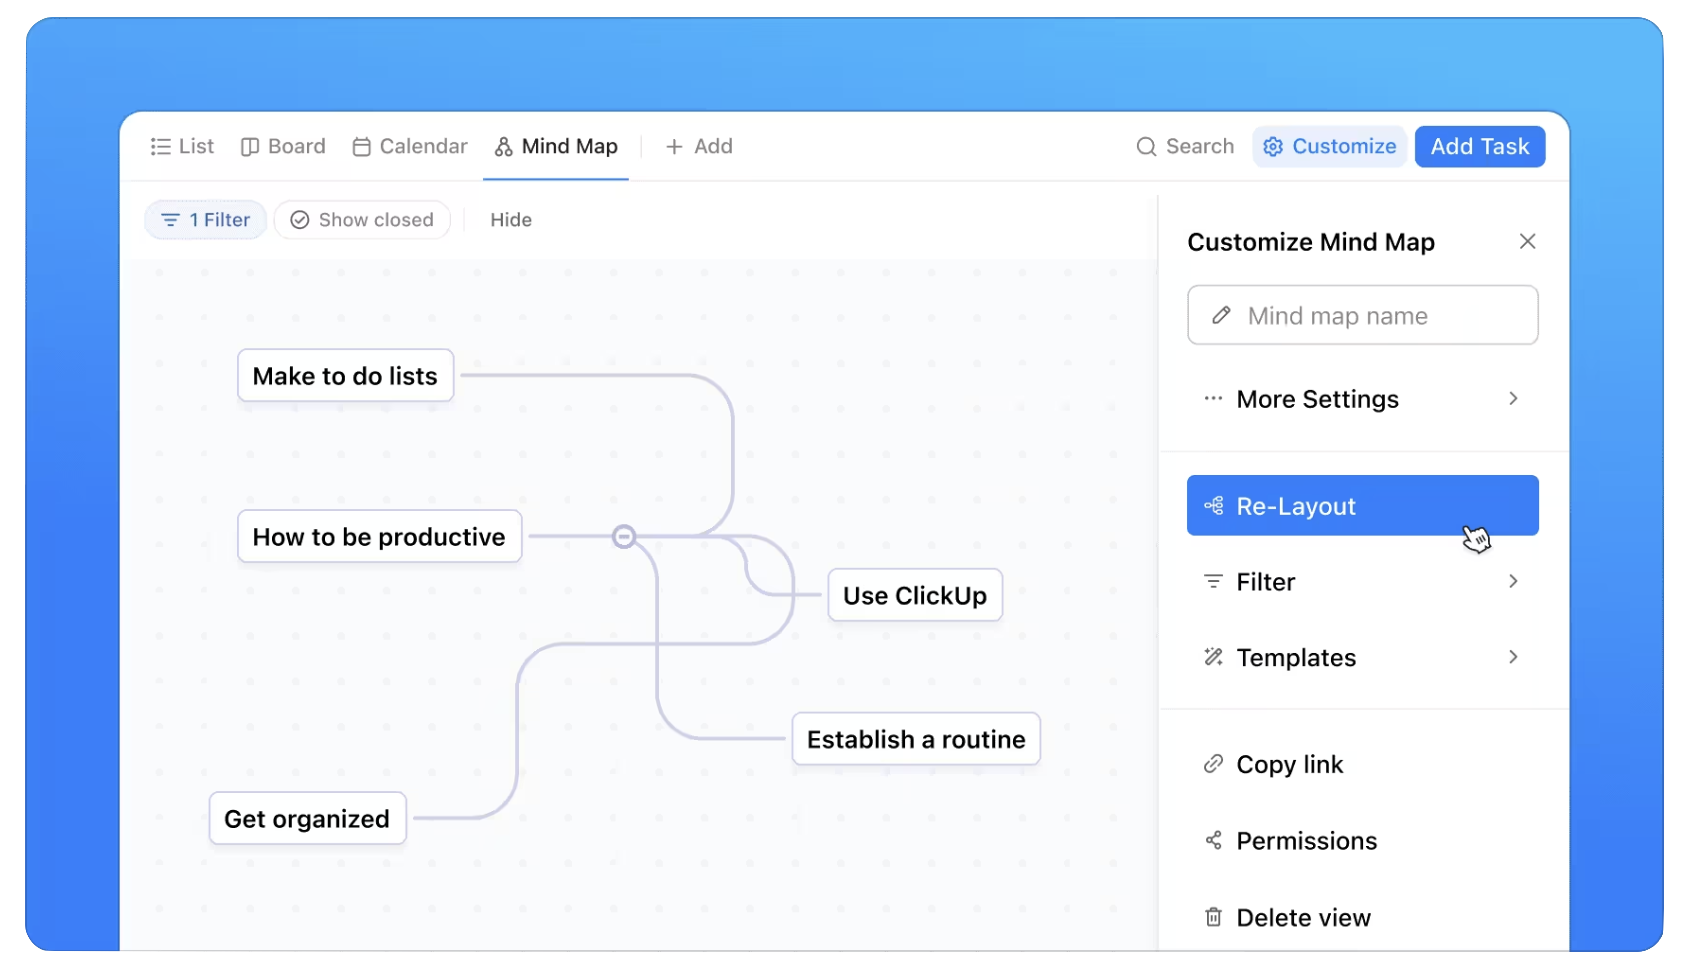The image size is (1690, 974).
Task: Click the List view icon
Action: pos(160,146)
